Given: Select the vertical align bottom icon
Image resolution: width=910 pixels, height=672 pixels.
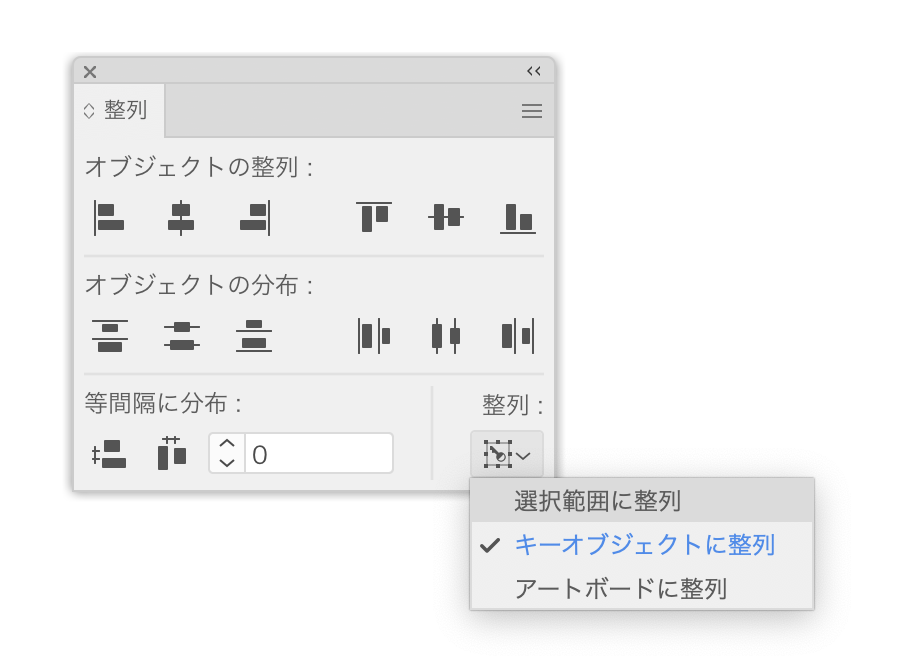Looking at the screenshot, I should 517,218.
